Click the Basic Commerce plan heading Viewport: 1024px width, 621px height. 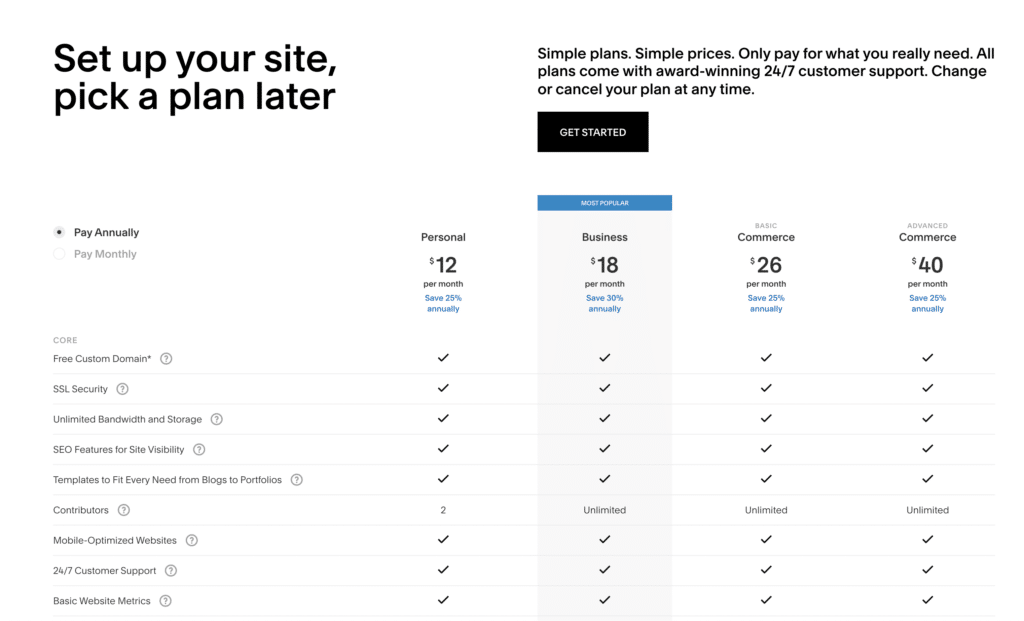[766, 237]
